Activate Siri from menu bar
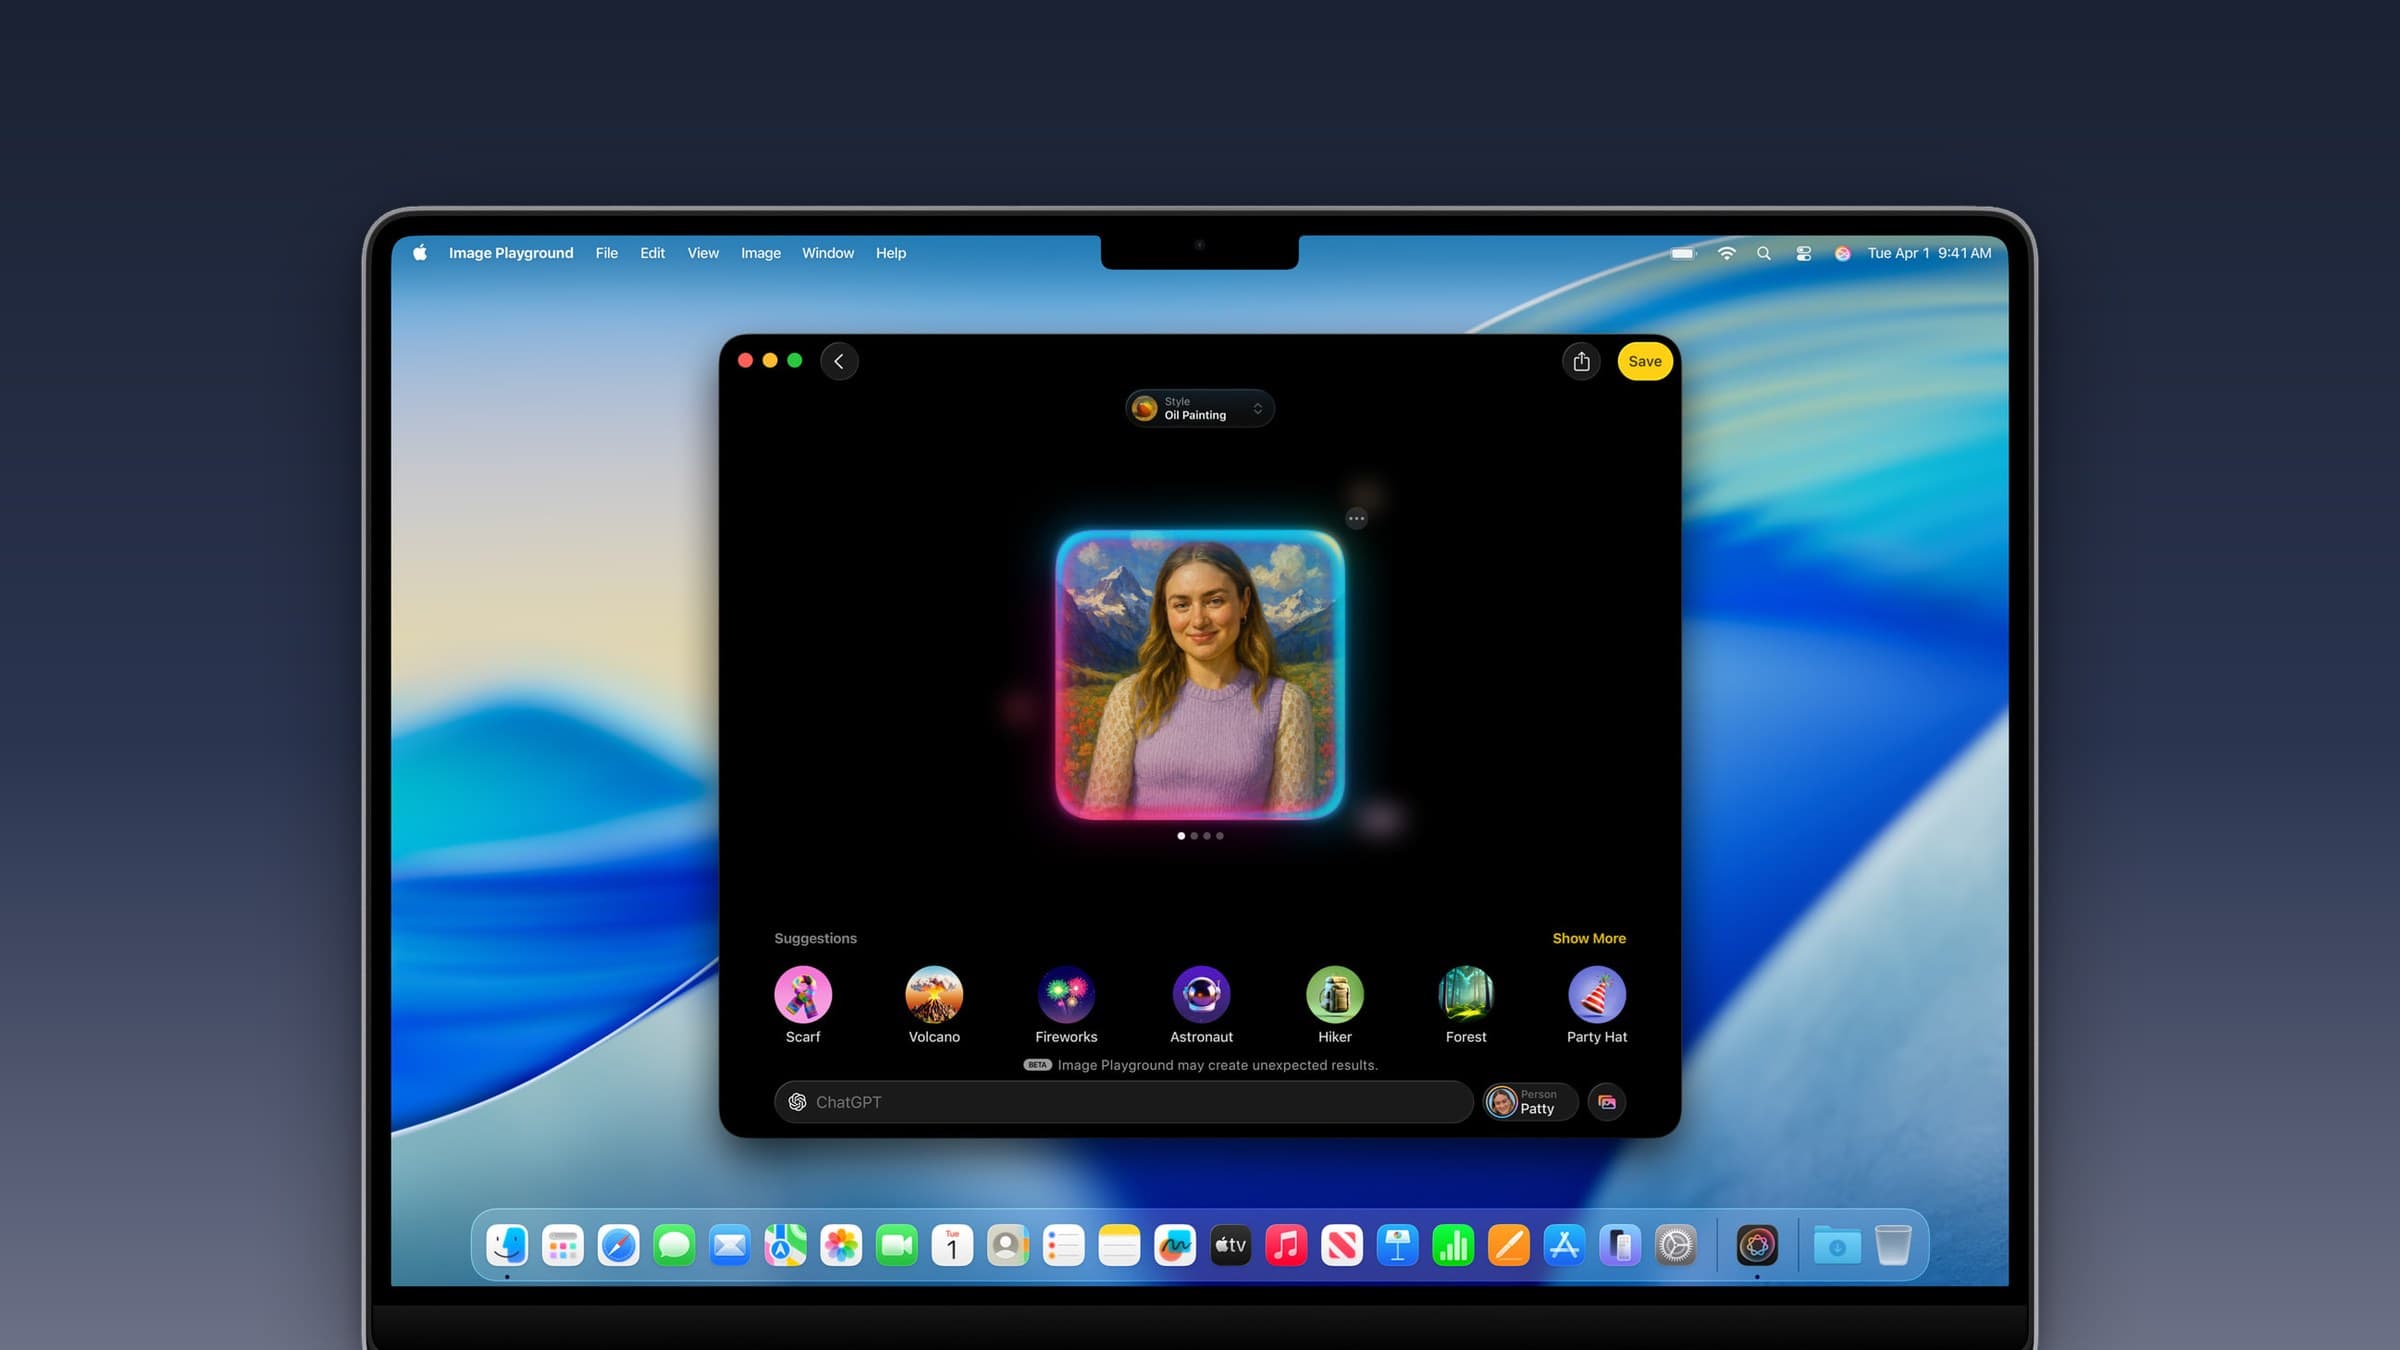 1842,253
